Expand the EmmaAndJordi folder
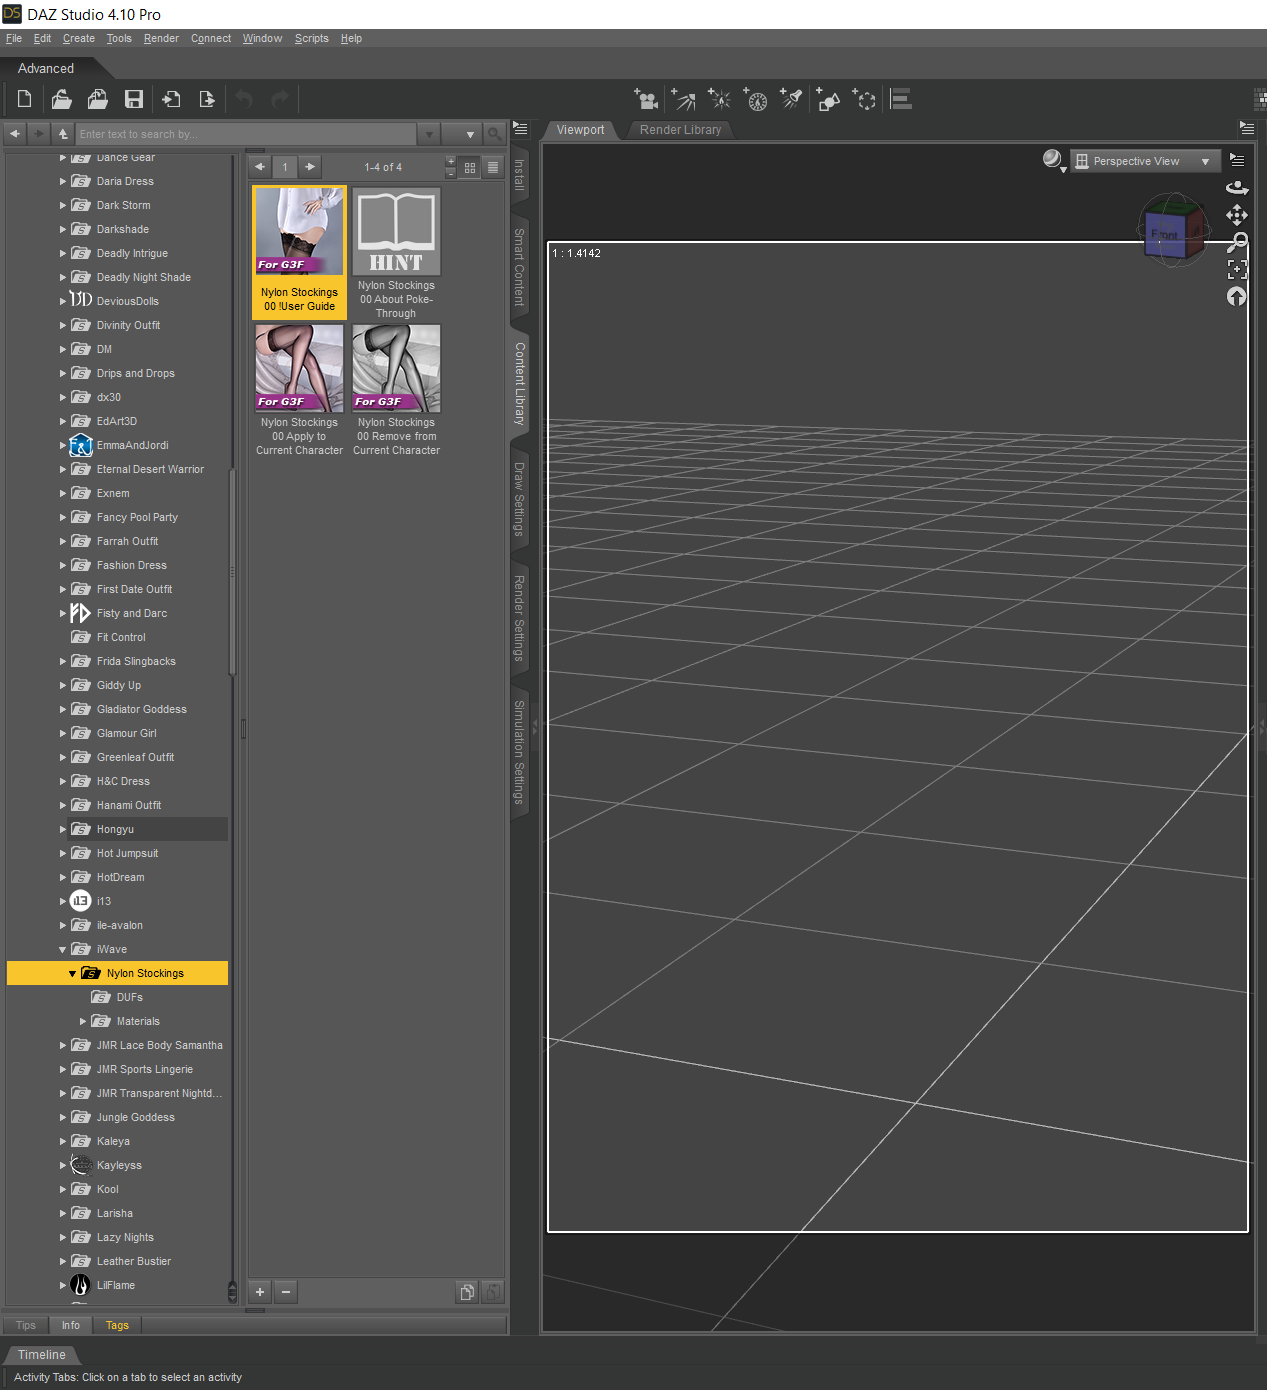 tap(62, 446)
